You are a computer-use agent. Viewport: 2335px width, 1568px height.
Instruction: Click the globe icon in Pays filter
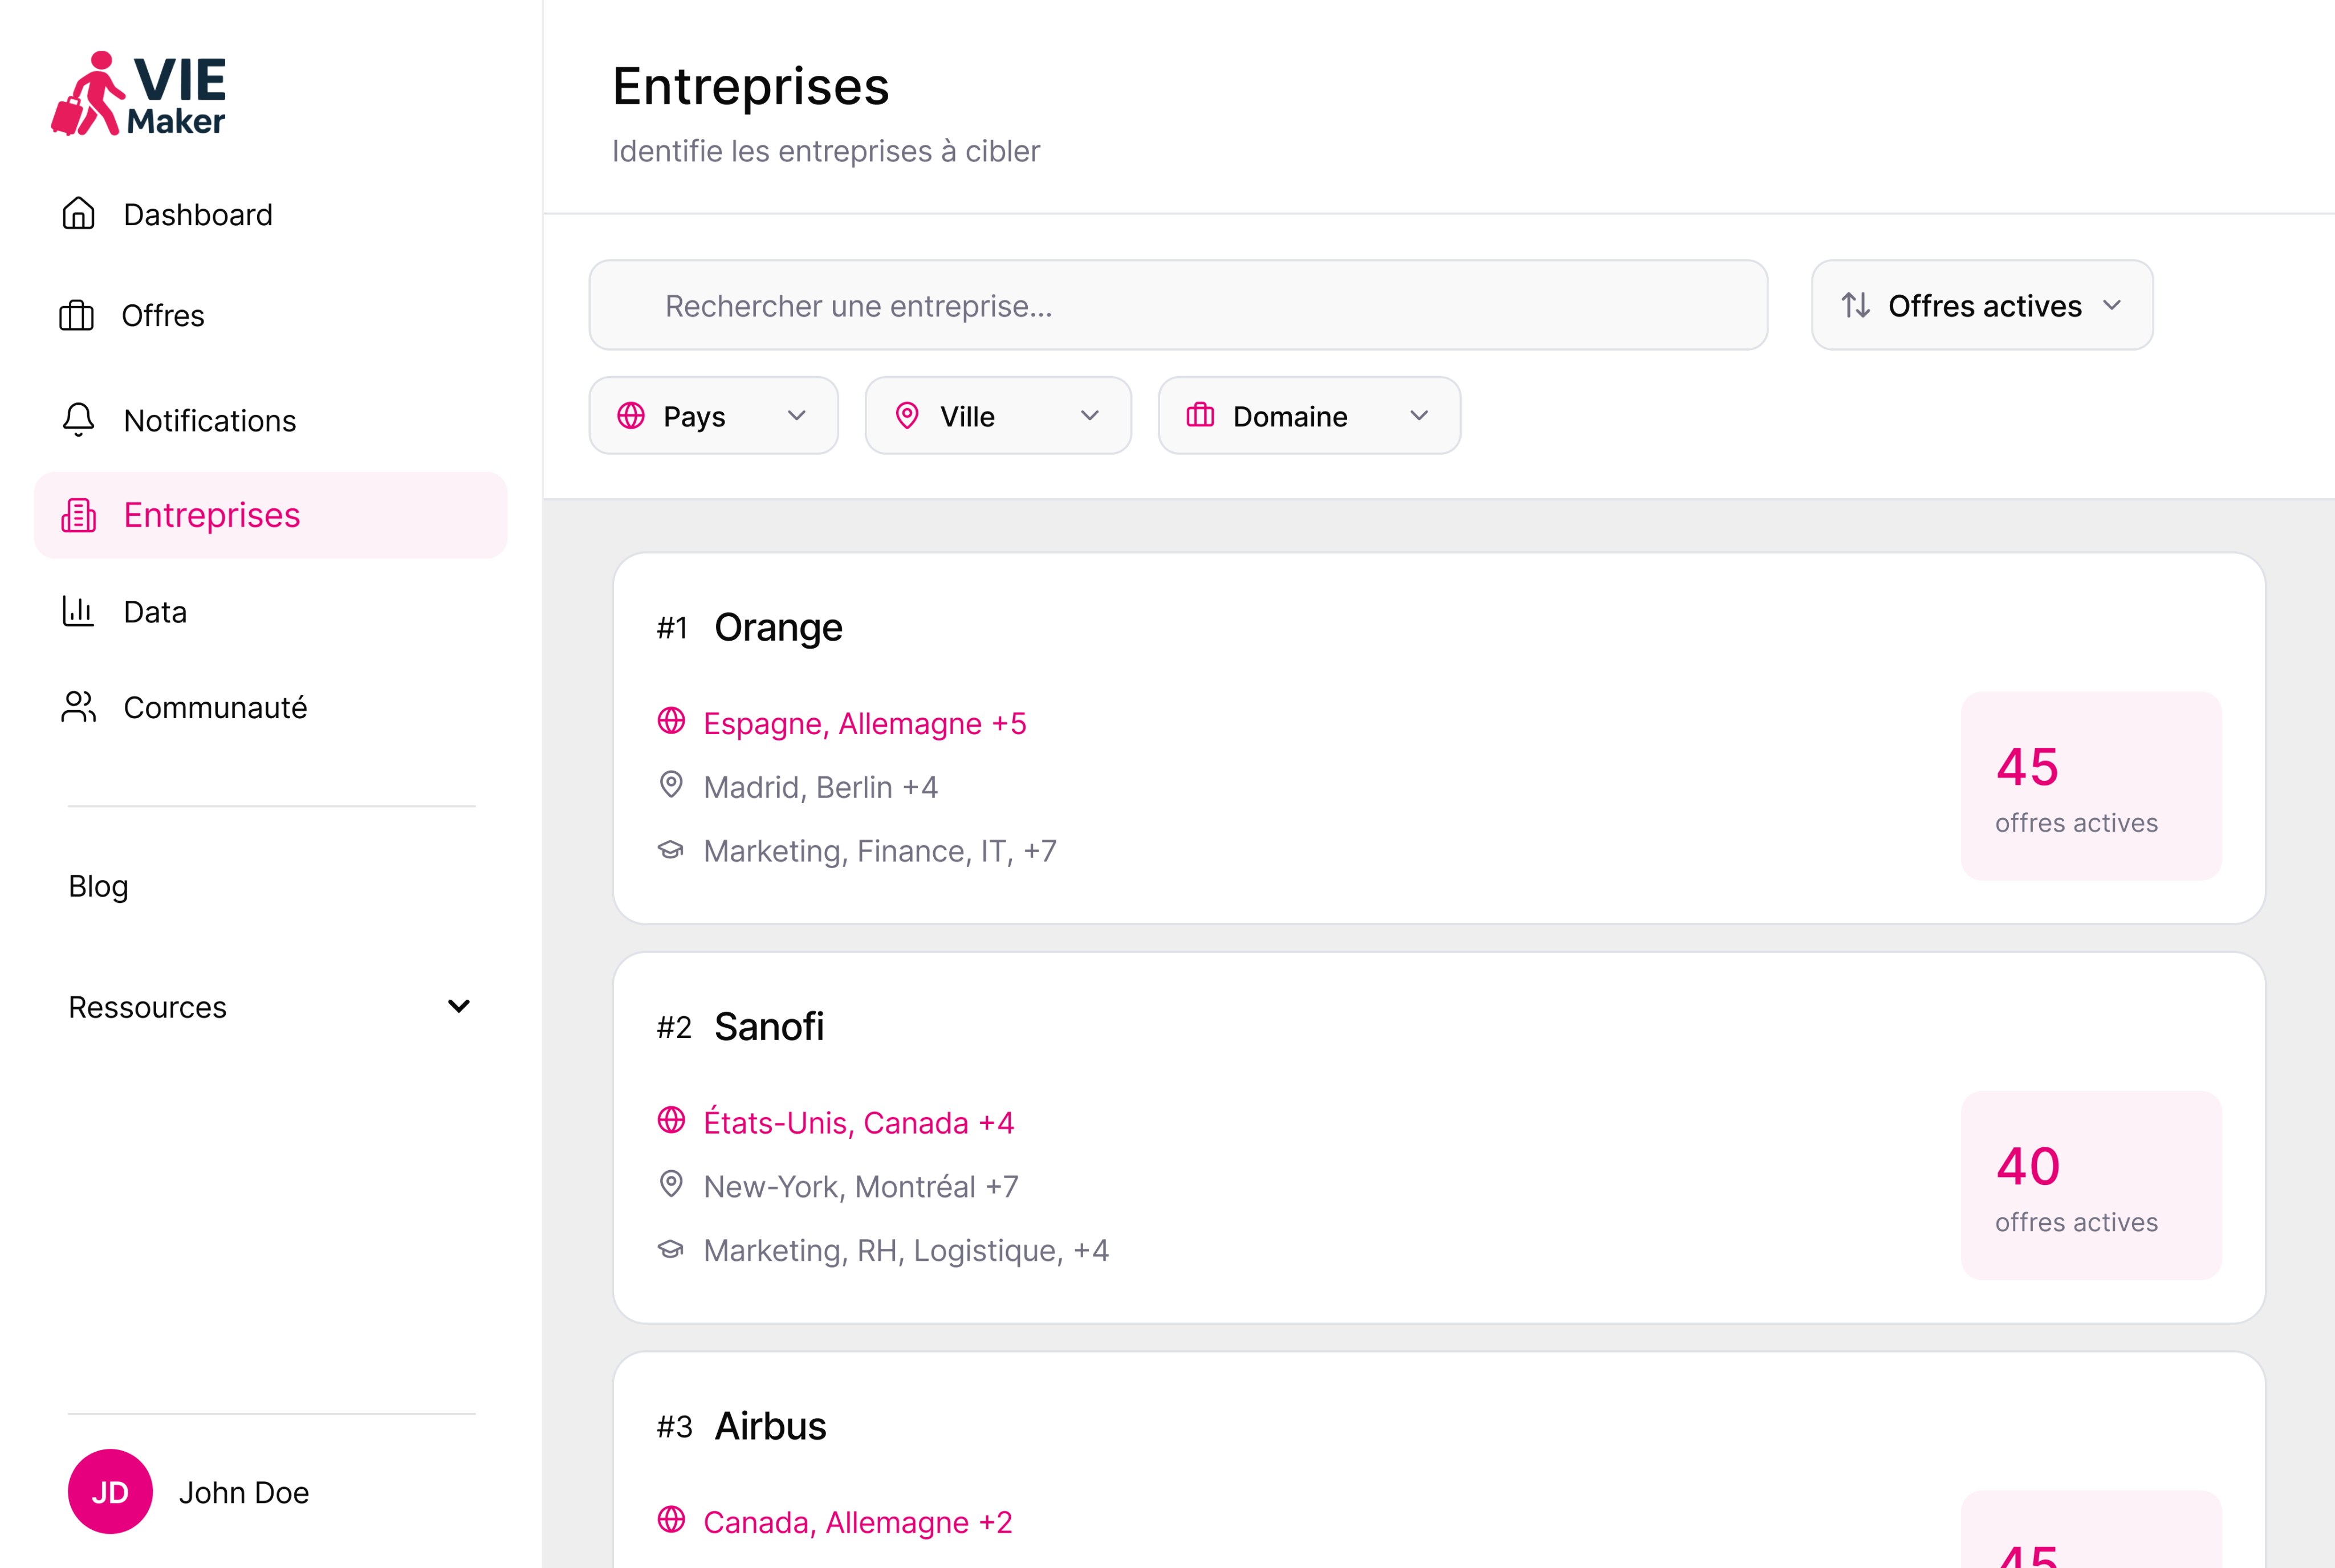(631, 416)
